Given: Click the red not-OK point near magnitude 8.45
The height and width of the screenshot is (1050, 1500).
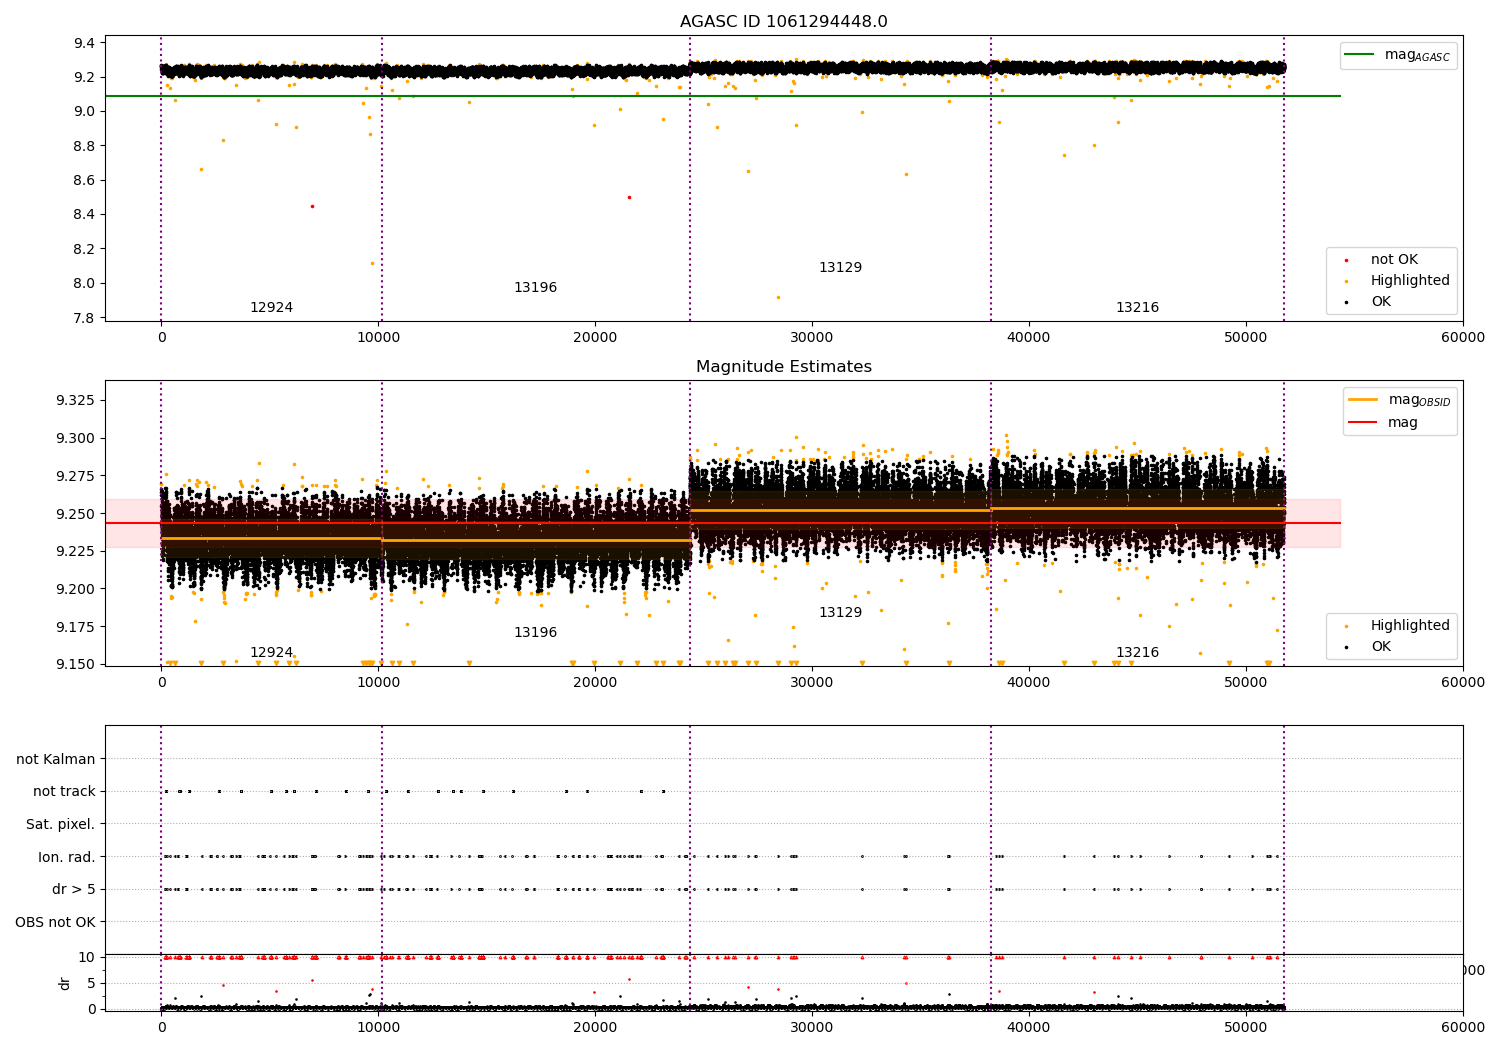Looking at the screenshot, I should 312,206.
